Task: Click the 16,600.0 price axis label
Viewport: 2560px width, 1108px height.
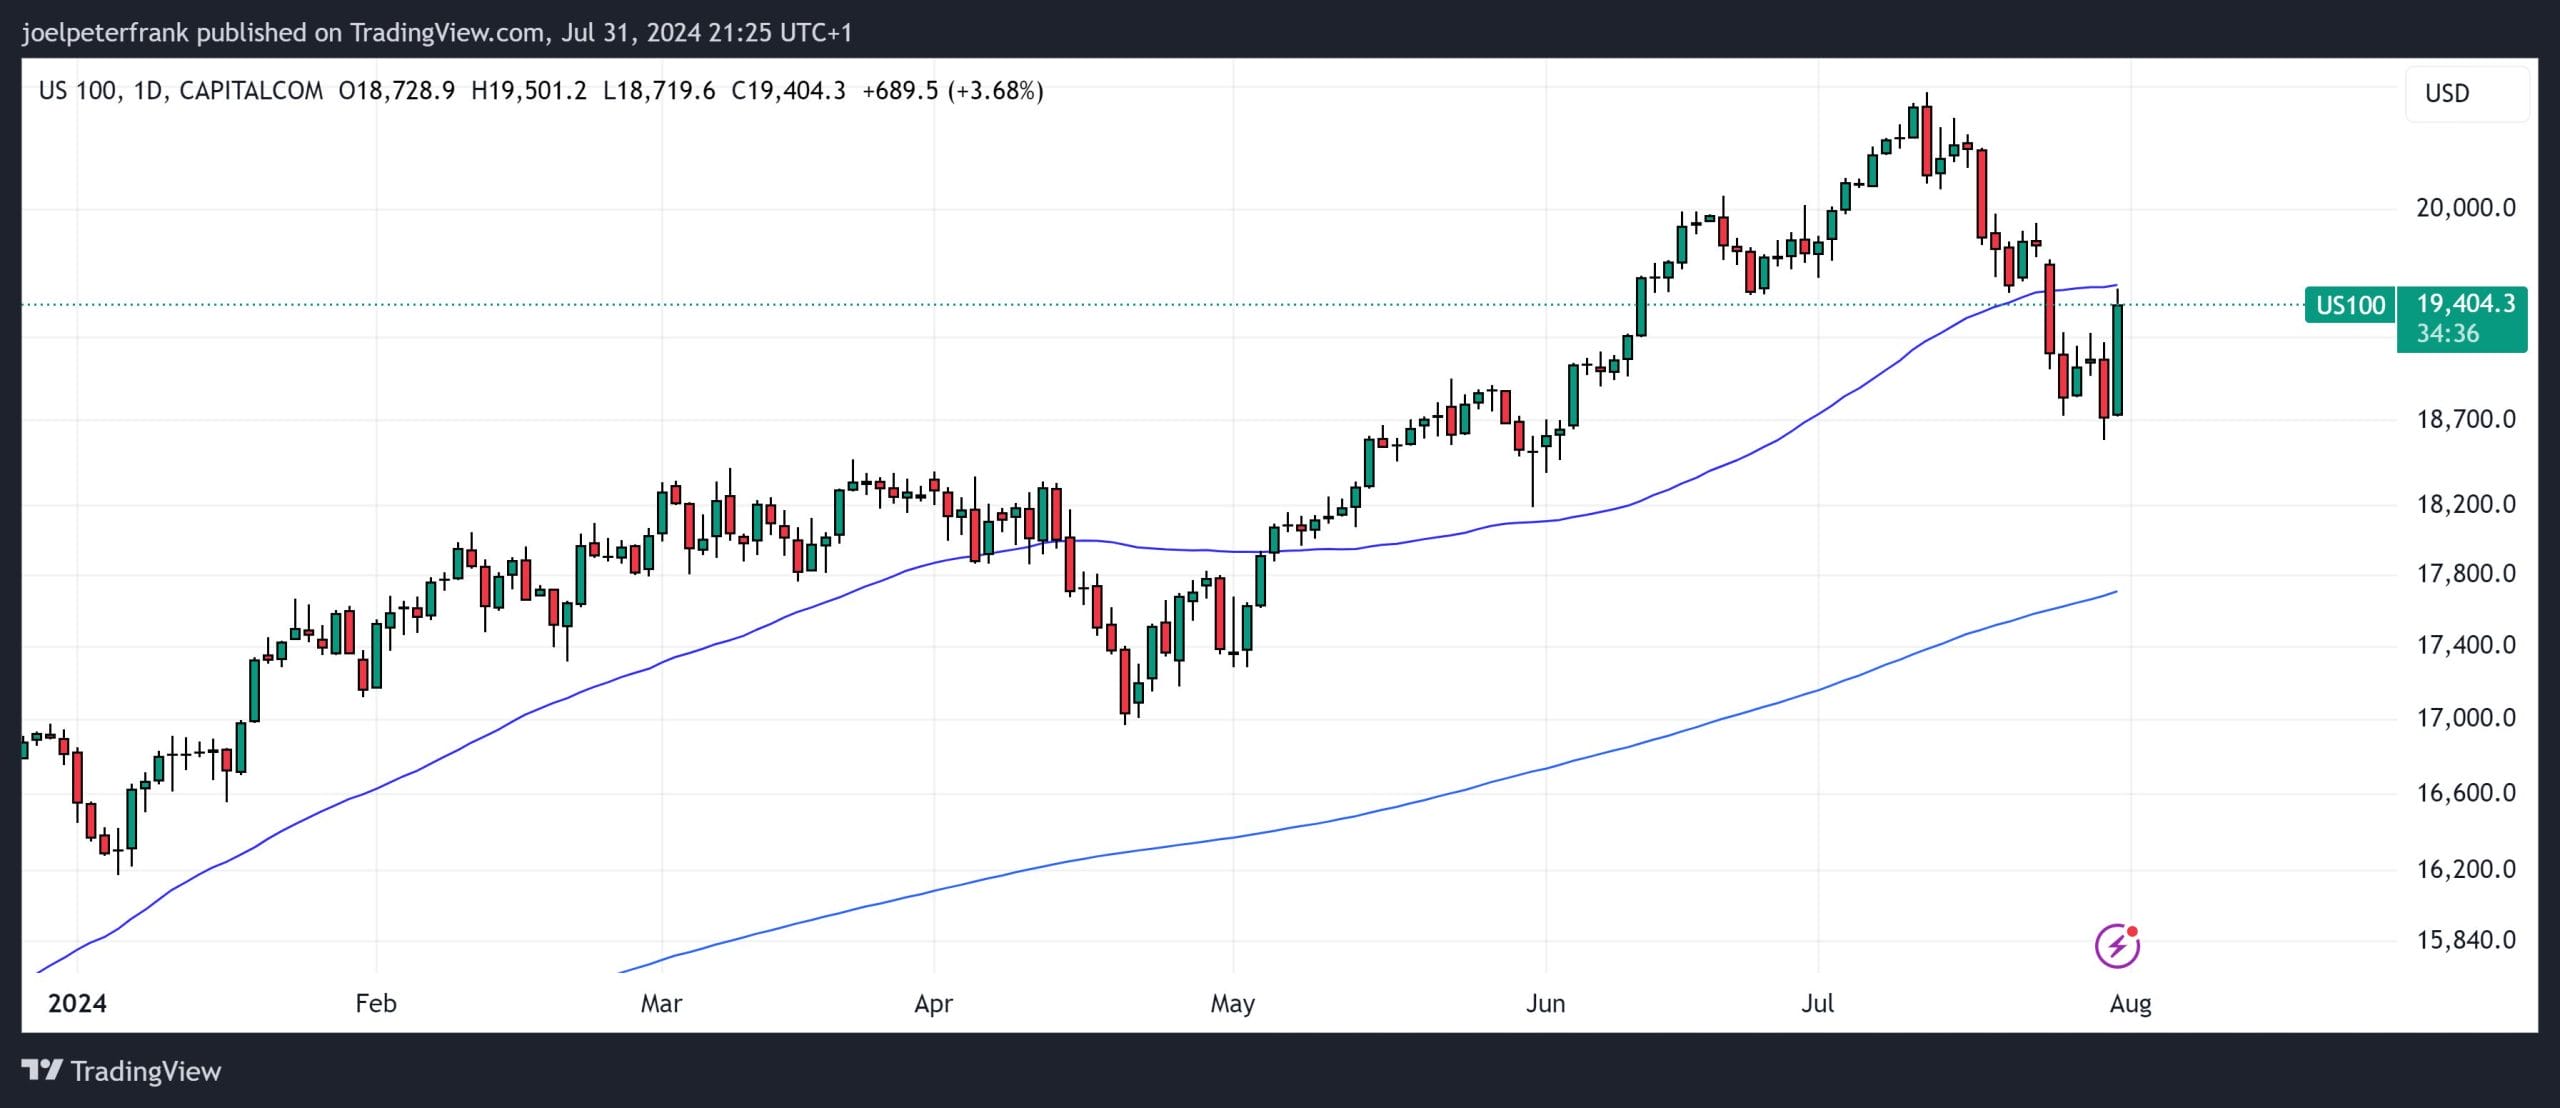Action: click(x=2465, y=793)
